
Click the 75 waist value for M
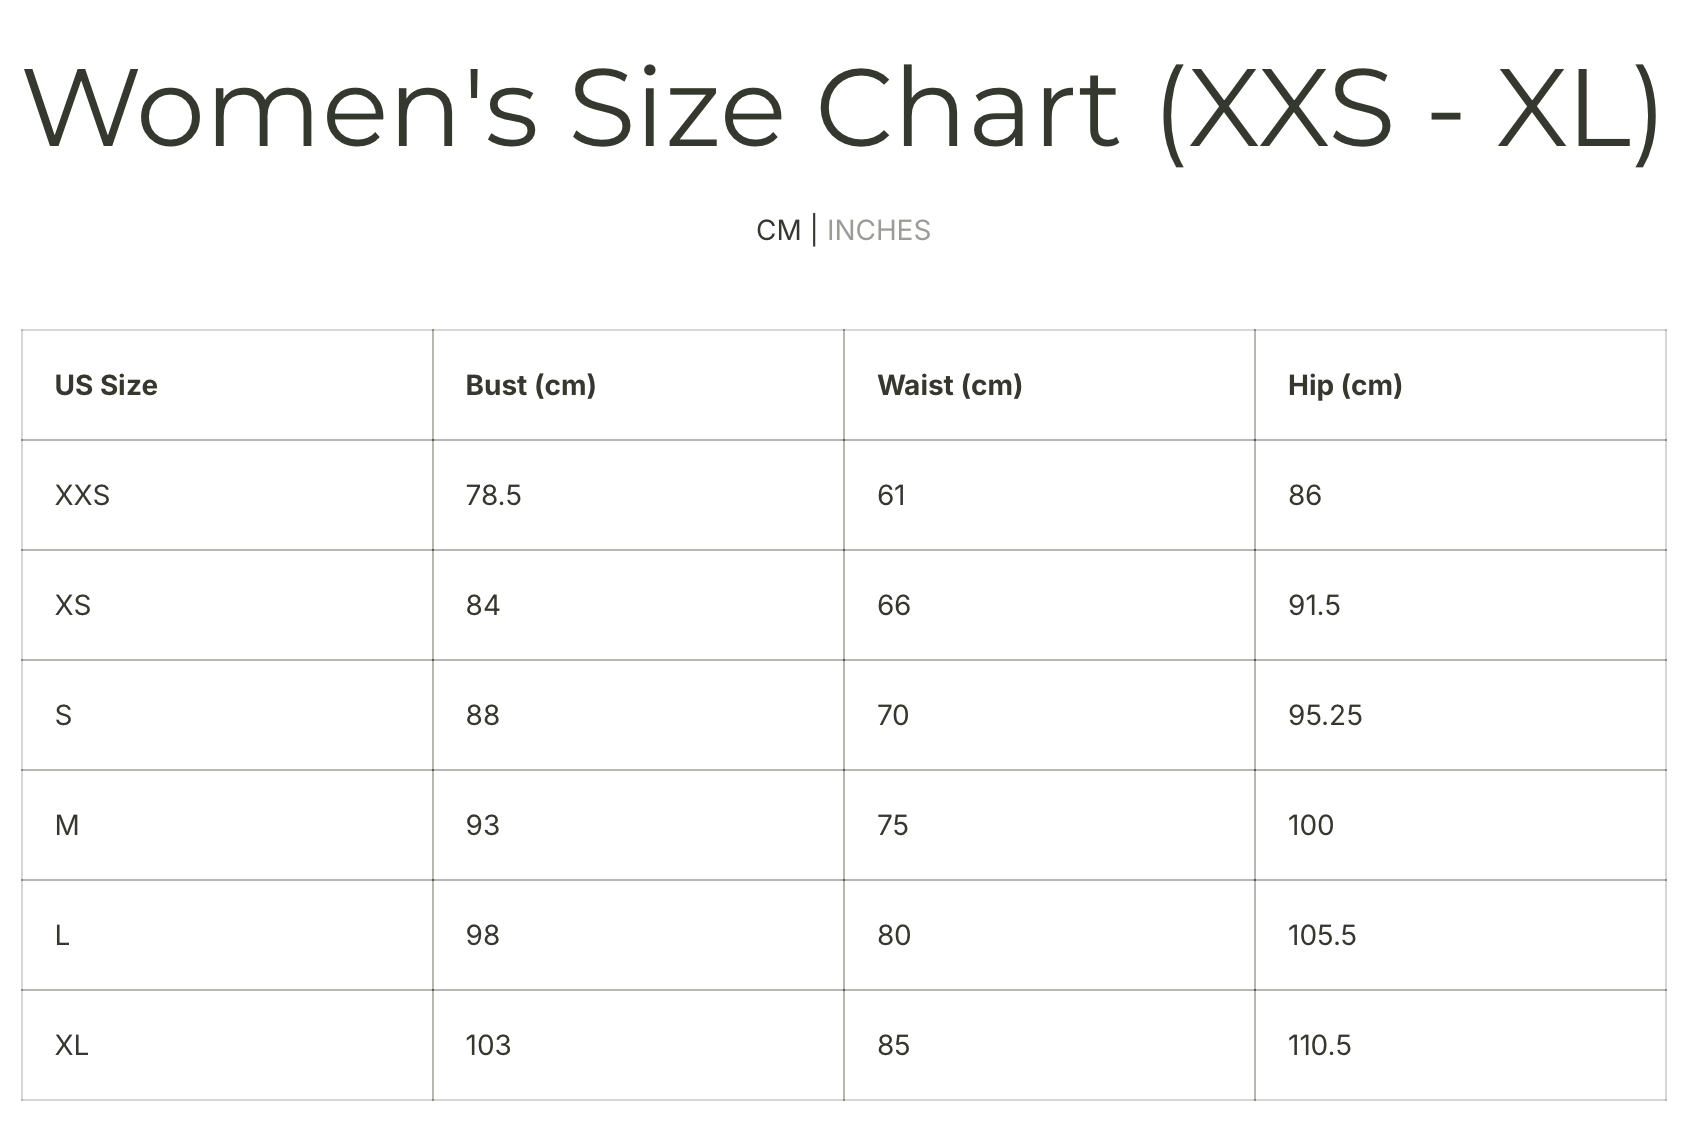[x=893, y=825]
